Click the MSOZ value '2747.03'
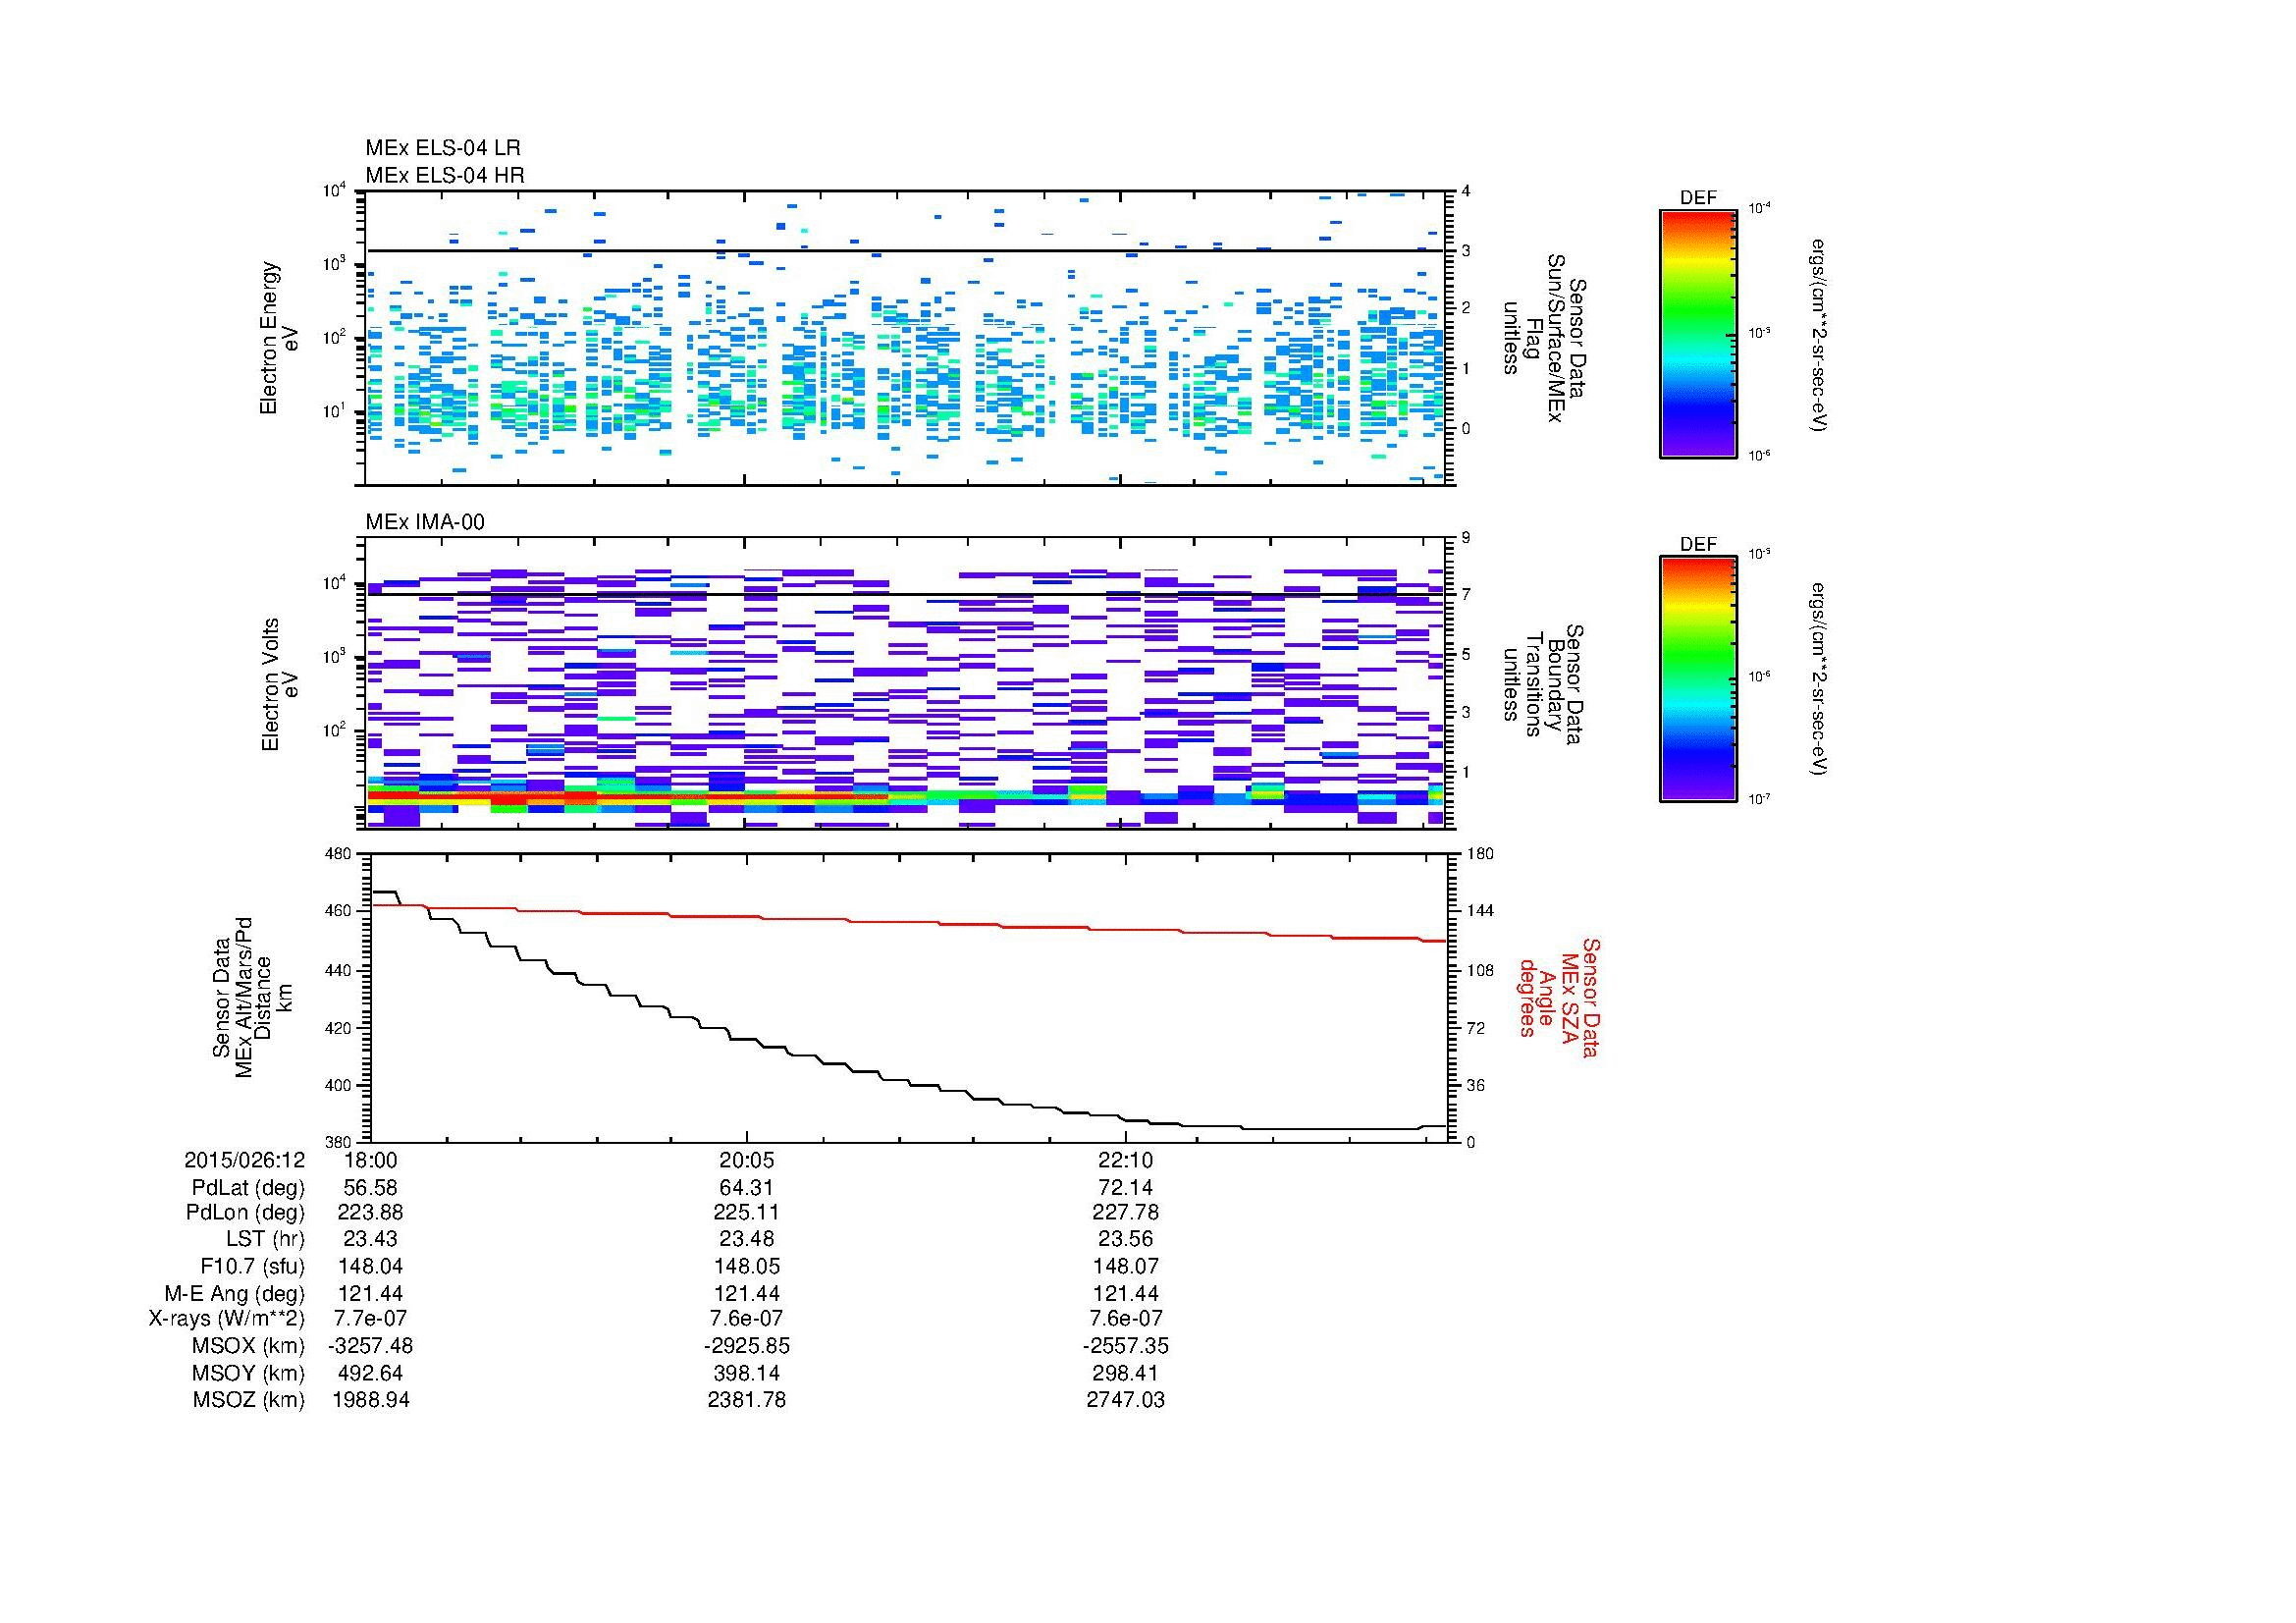The width and height of the screenshot is (2296, 1623). 1126,1400
